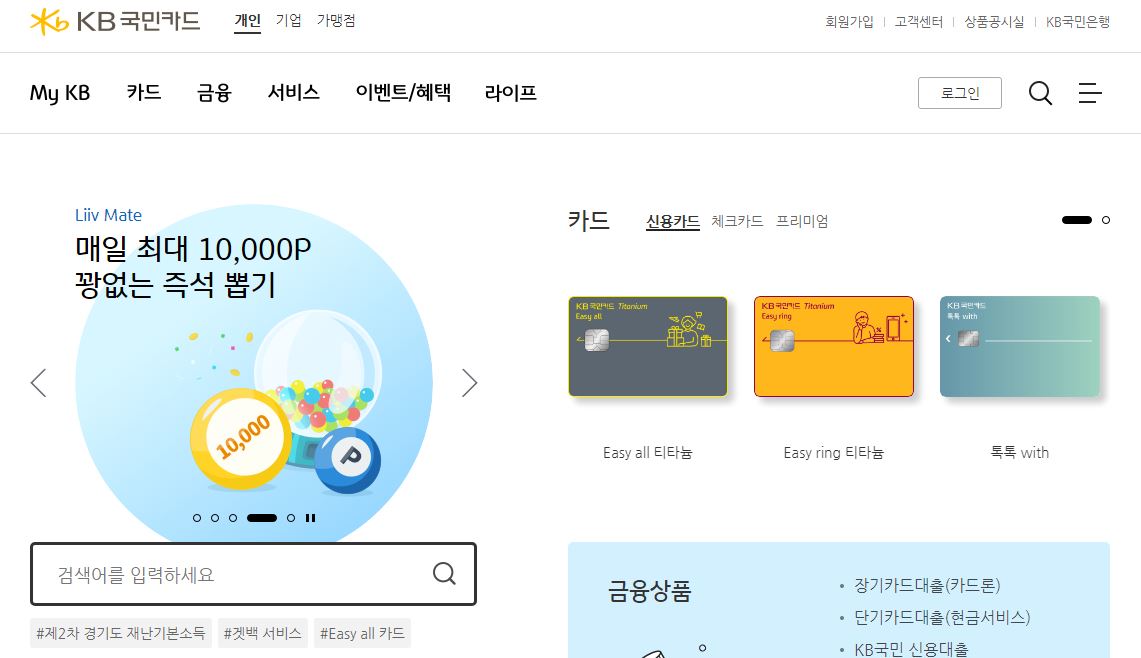Viewport: 1141px width, 658px height.
Task: Open the Easy all 티타늄 card image
Action: pyautogui.click(x=648, y=346)
